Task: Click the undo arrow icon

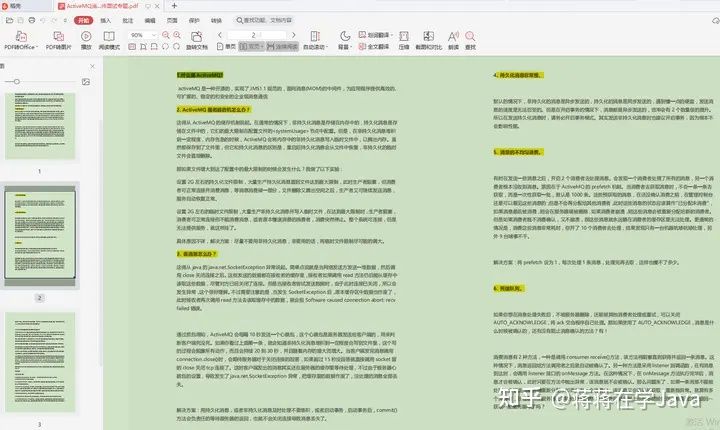Action: (43, 20)
